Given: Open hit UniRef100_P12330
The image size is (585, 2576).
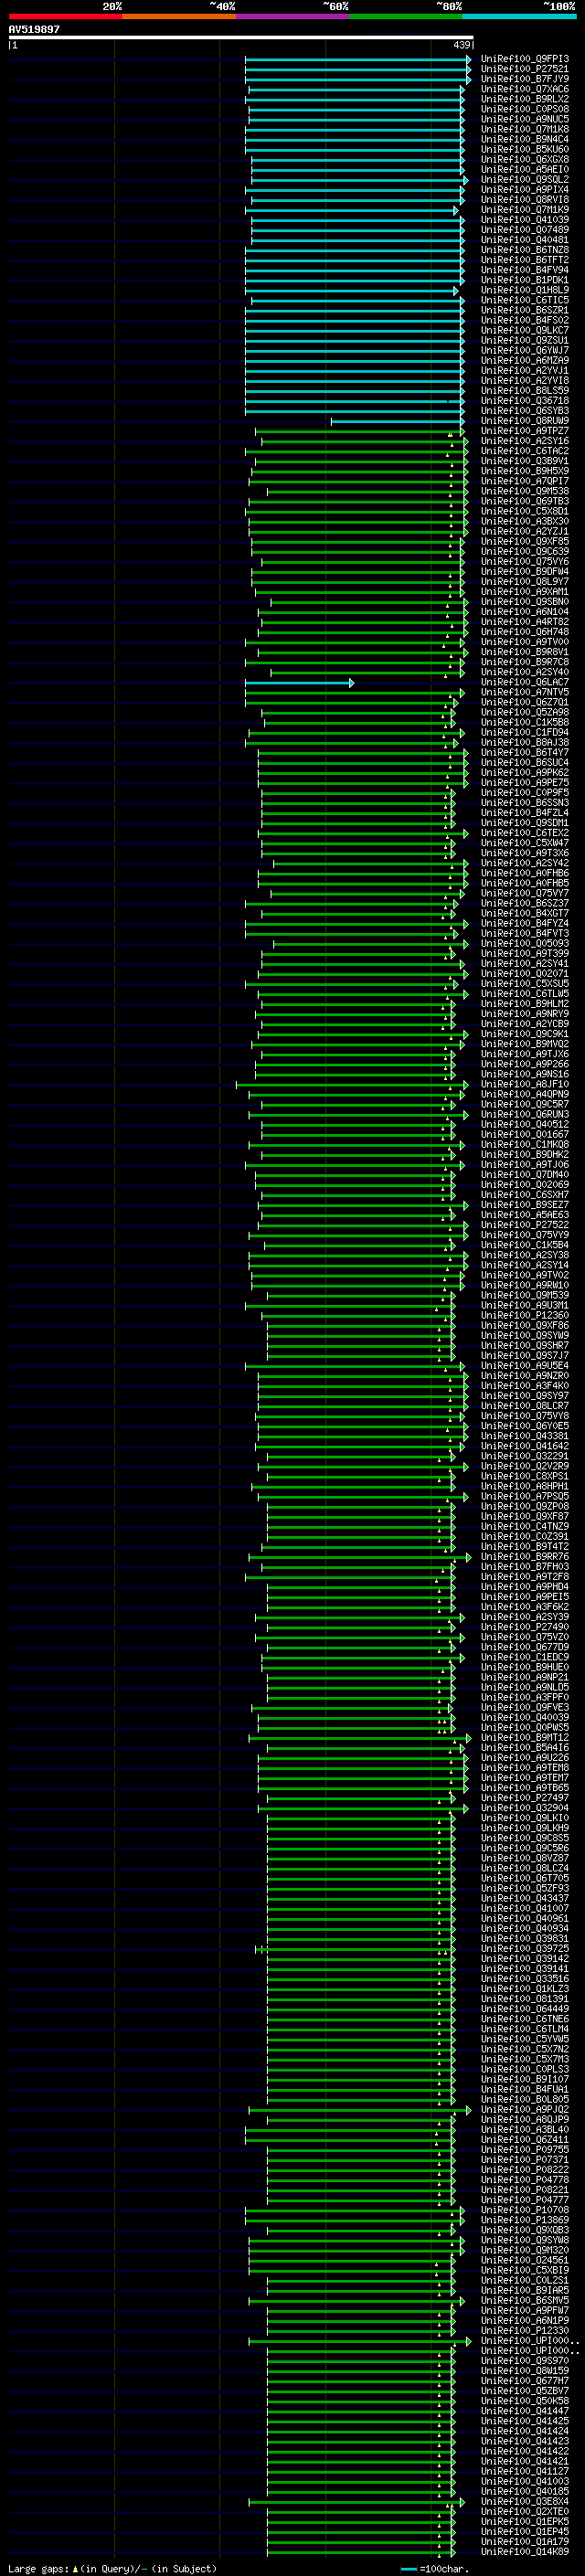Looking at the screenshot, I should 524,2330.
